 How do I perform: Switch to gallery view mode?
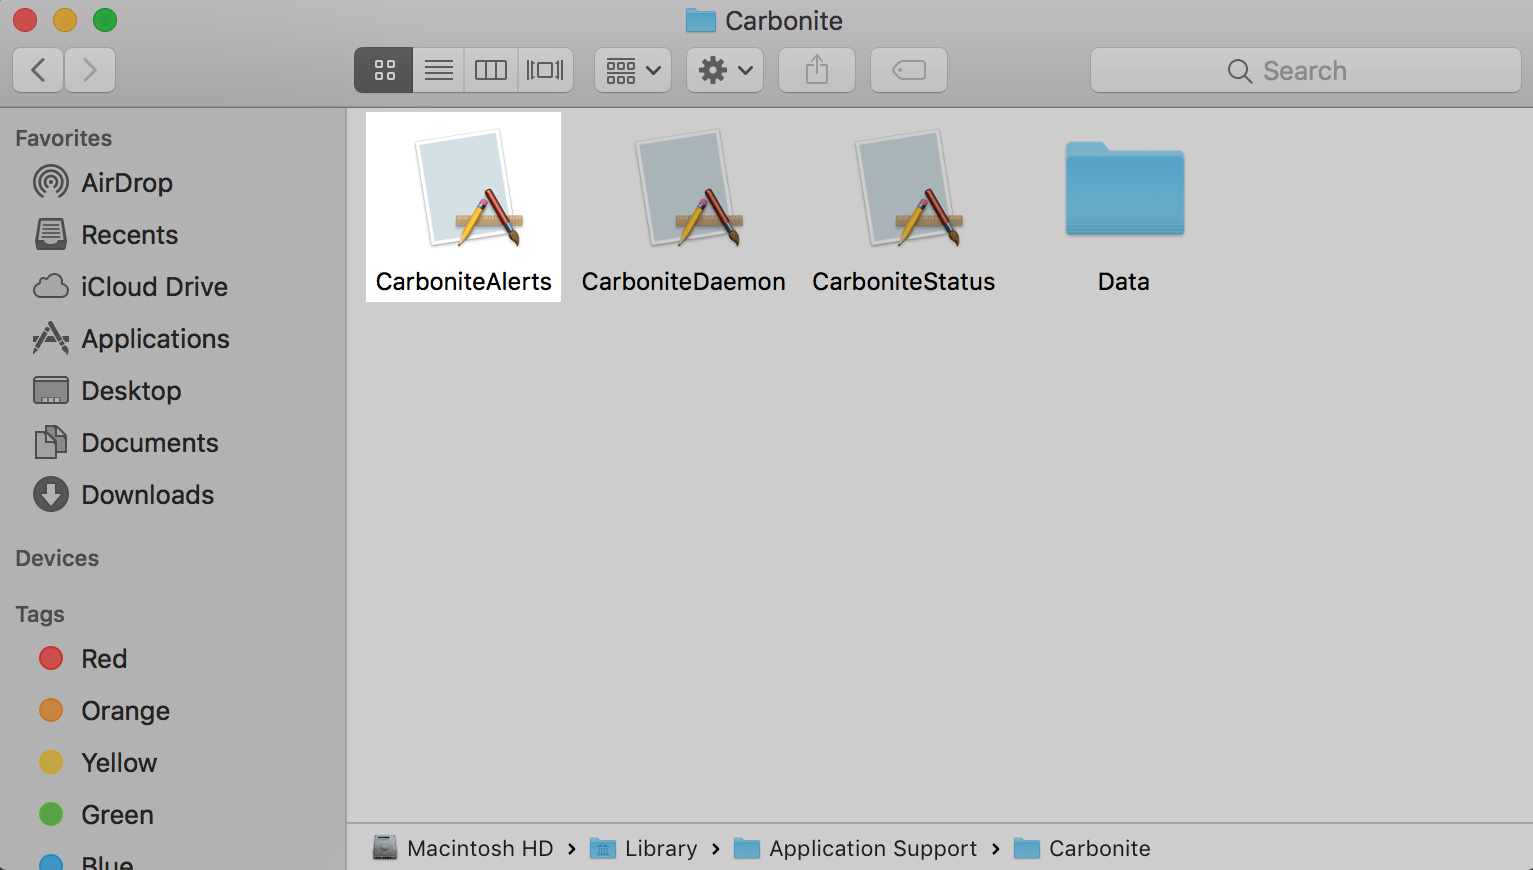click(545, 70)
